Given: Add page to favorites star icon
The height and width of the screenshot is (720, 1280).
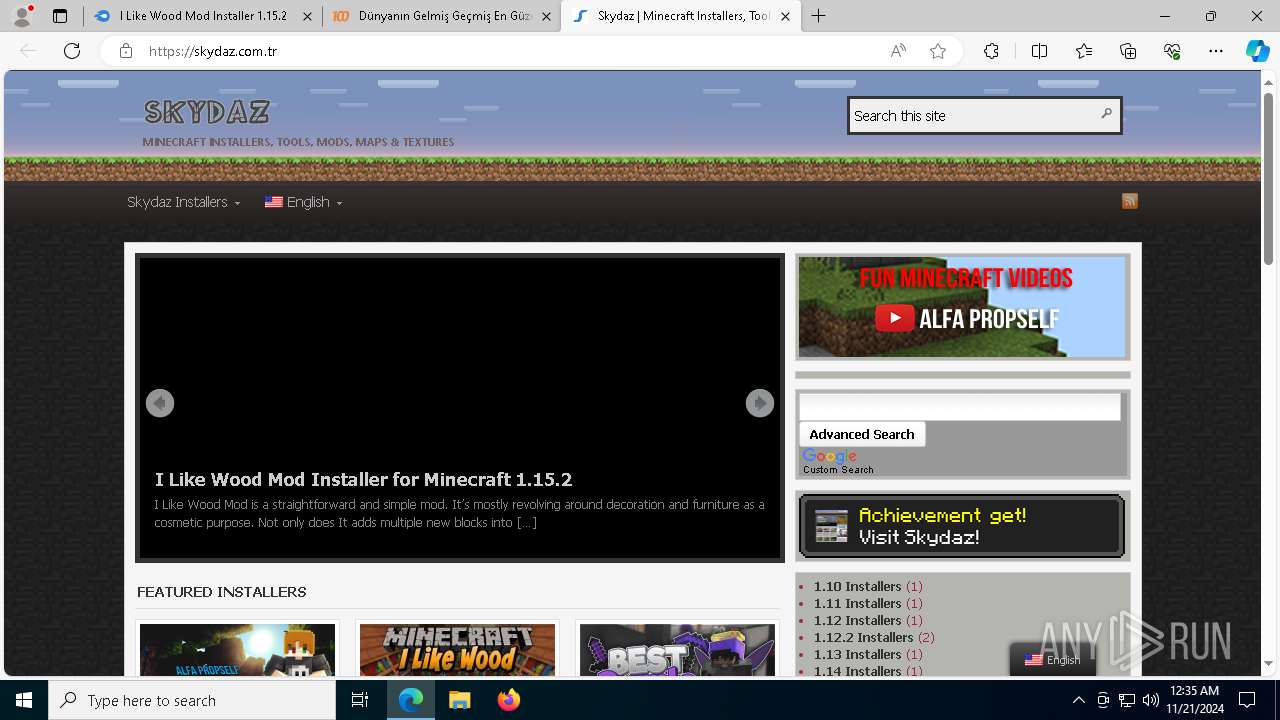Looking at the screenshot, I should (938, 51).
